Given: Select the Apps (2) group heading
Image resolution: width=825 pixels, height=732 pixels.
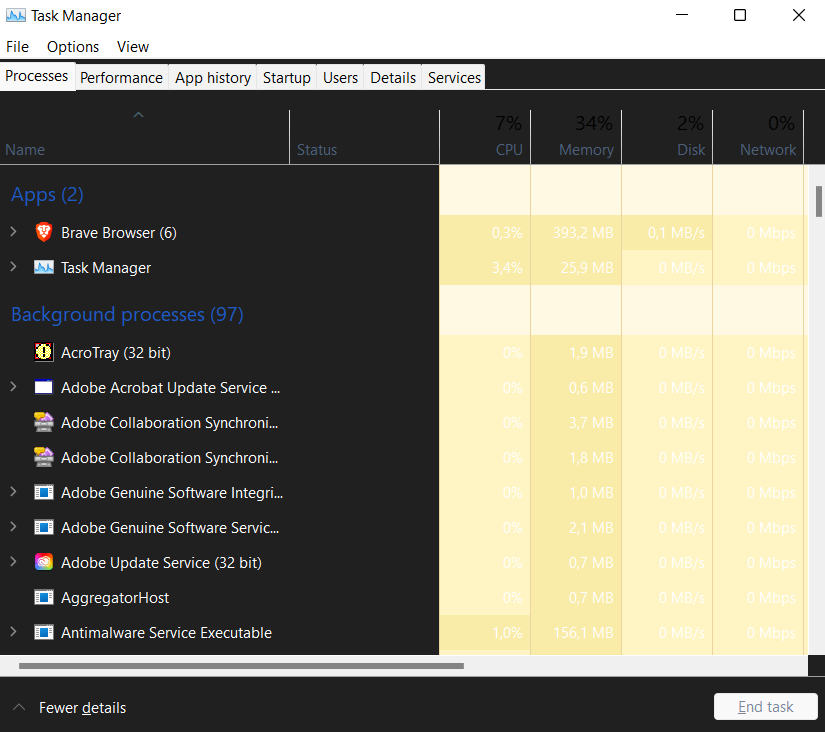Looking at the screenshot, I should tap(47, 195).
